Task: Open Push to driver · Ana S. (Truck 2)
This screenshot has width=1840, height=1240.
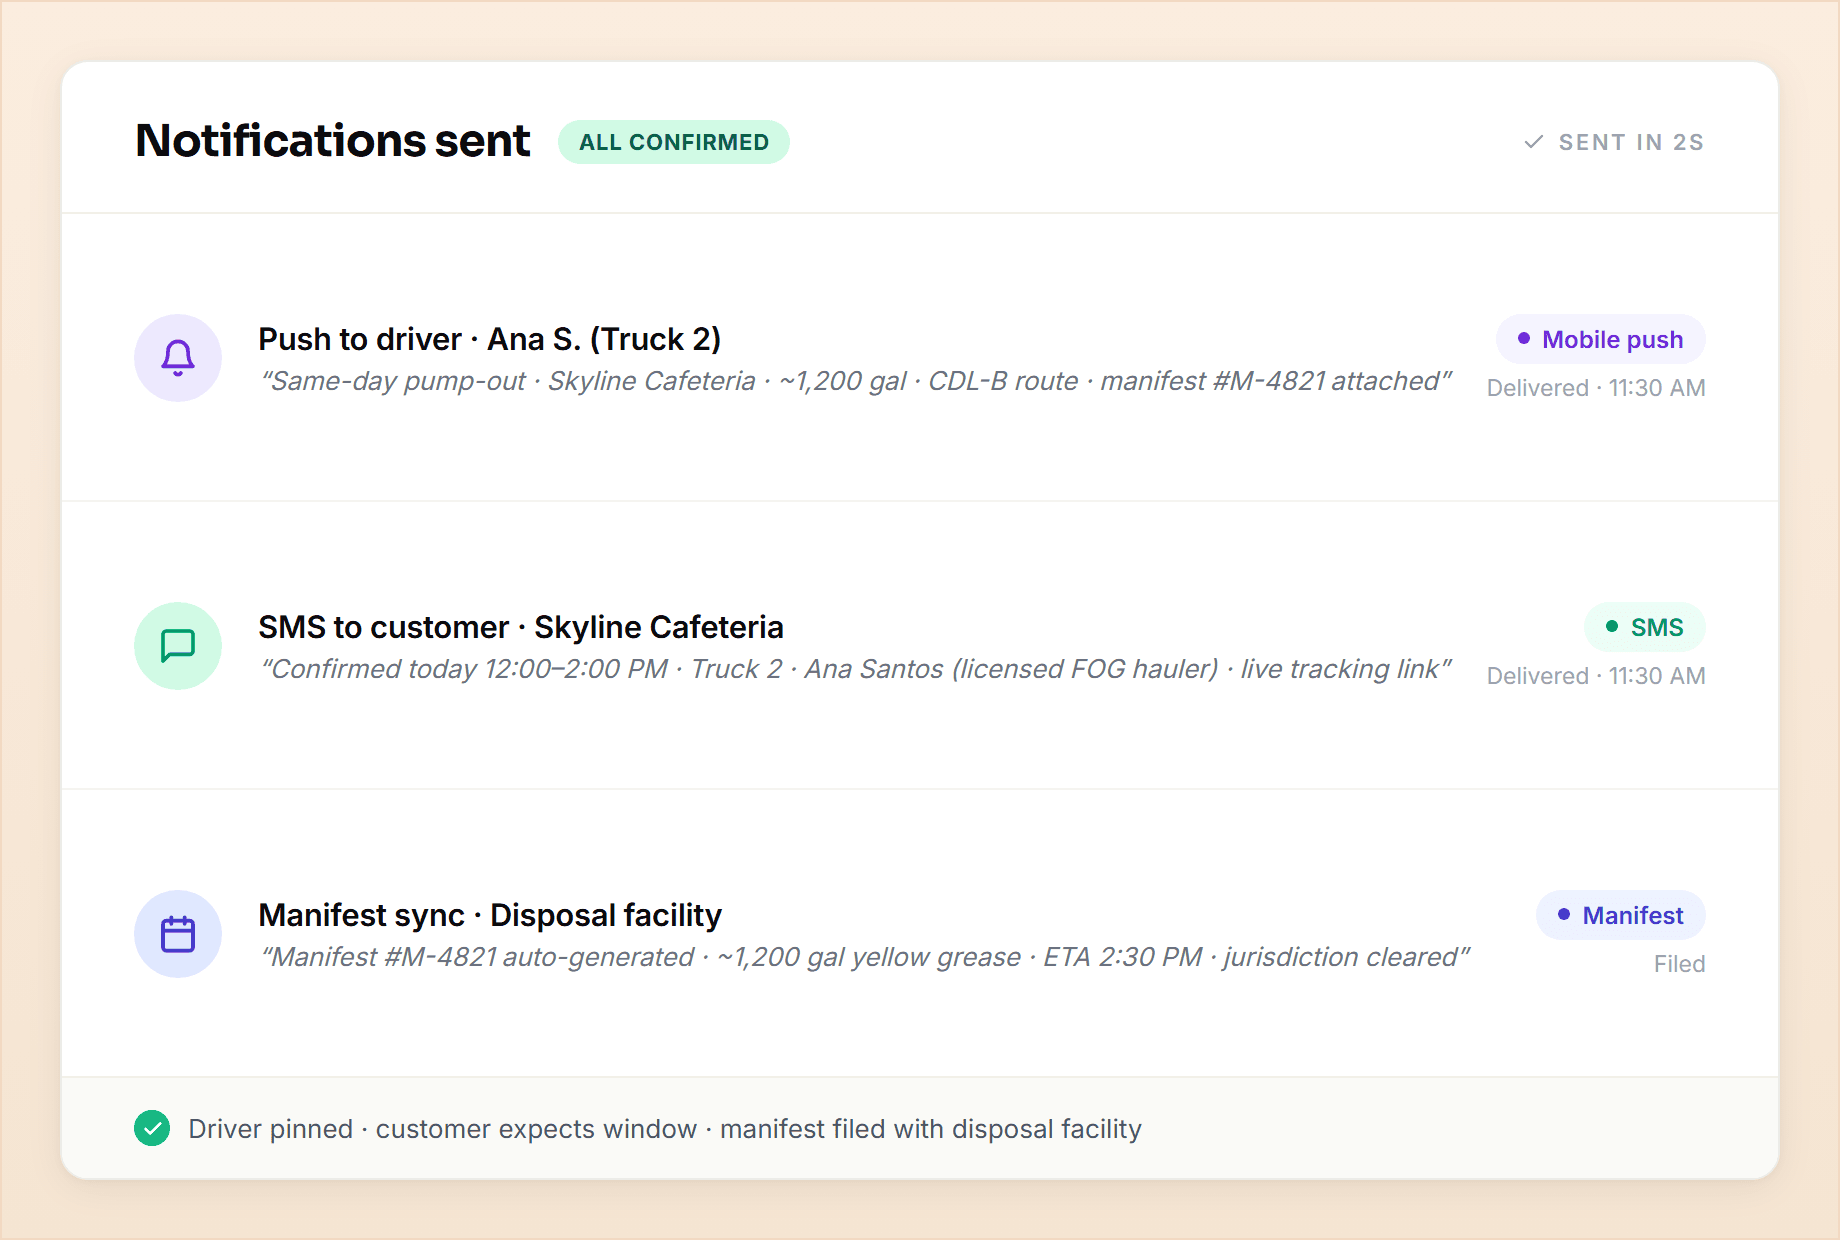Action: [490, 339]
